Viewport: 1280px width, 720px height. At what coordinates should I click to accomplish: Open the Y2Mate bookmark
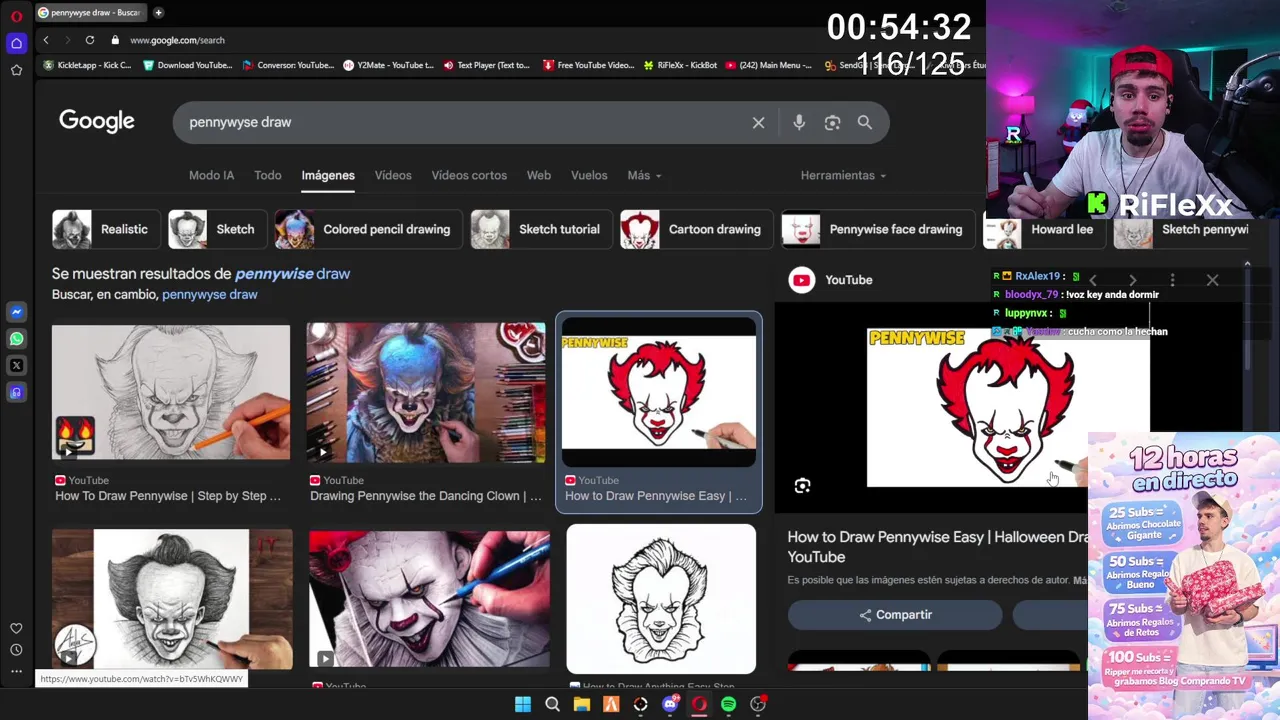click(388, 65)
